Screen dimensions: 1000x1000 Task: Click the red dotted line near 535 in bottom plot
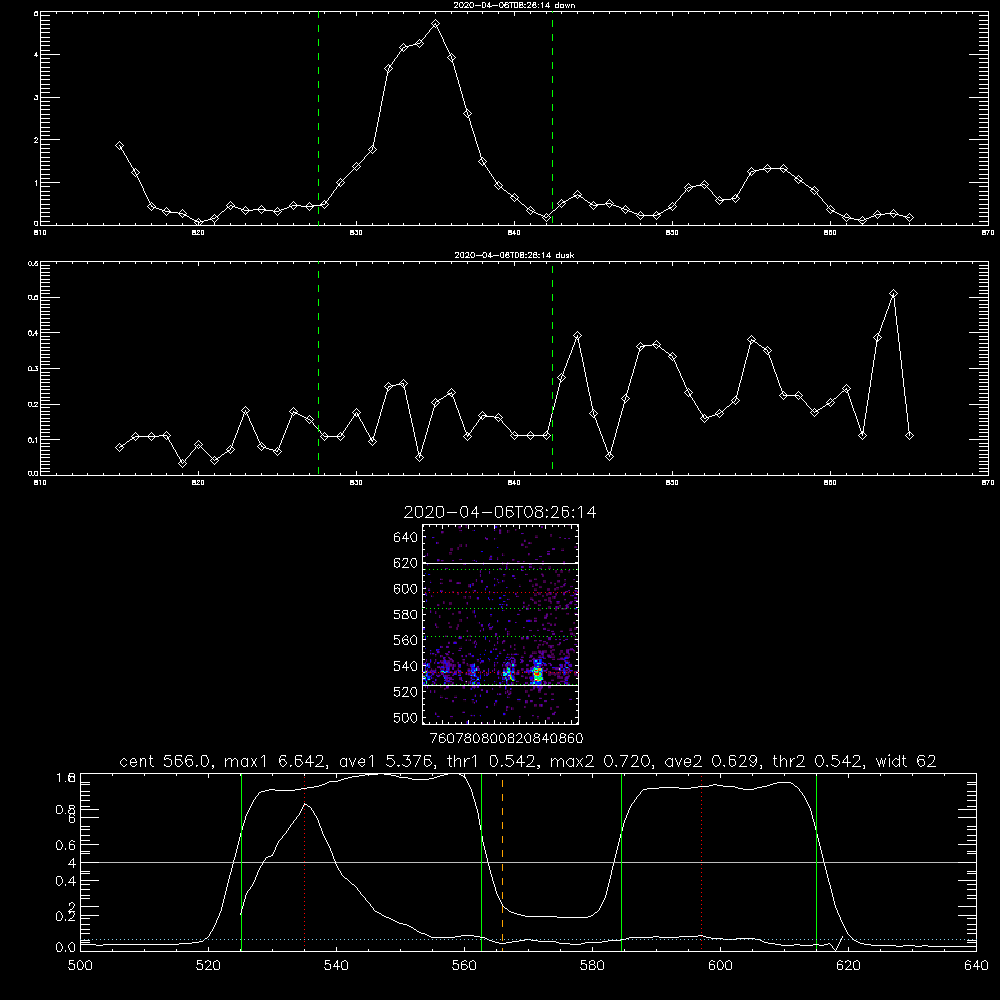(305, 861)
